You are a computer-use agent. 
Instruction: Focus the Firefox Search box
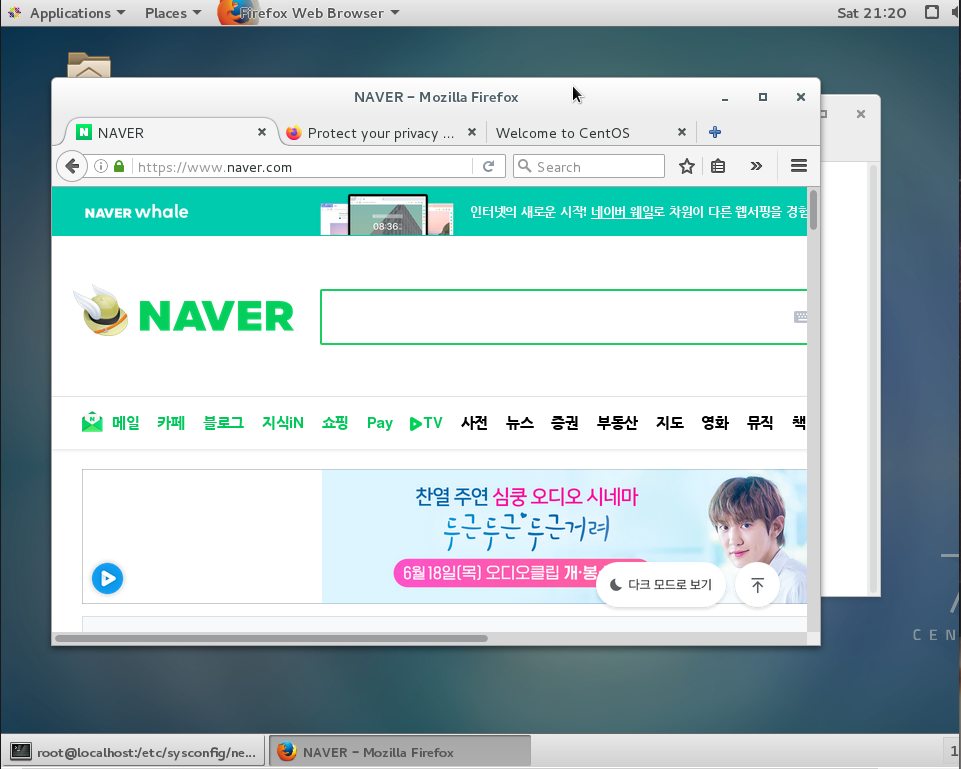(589, 167)
